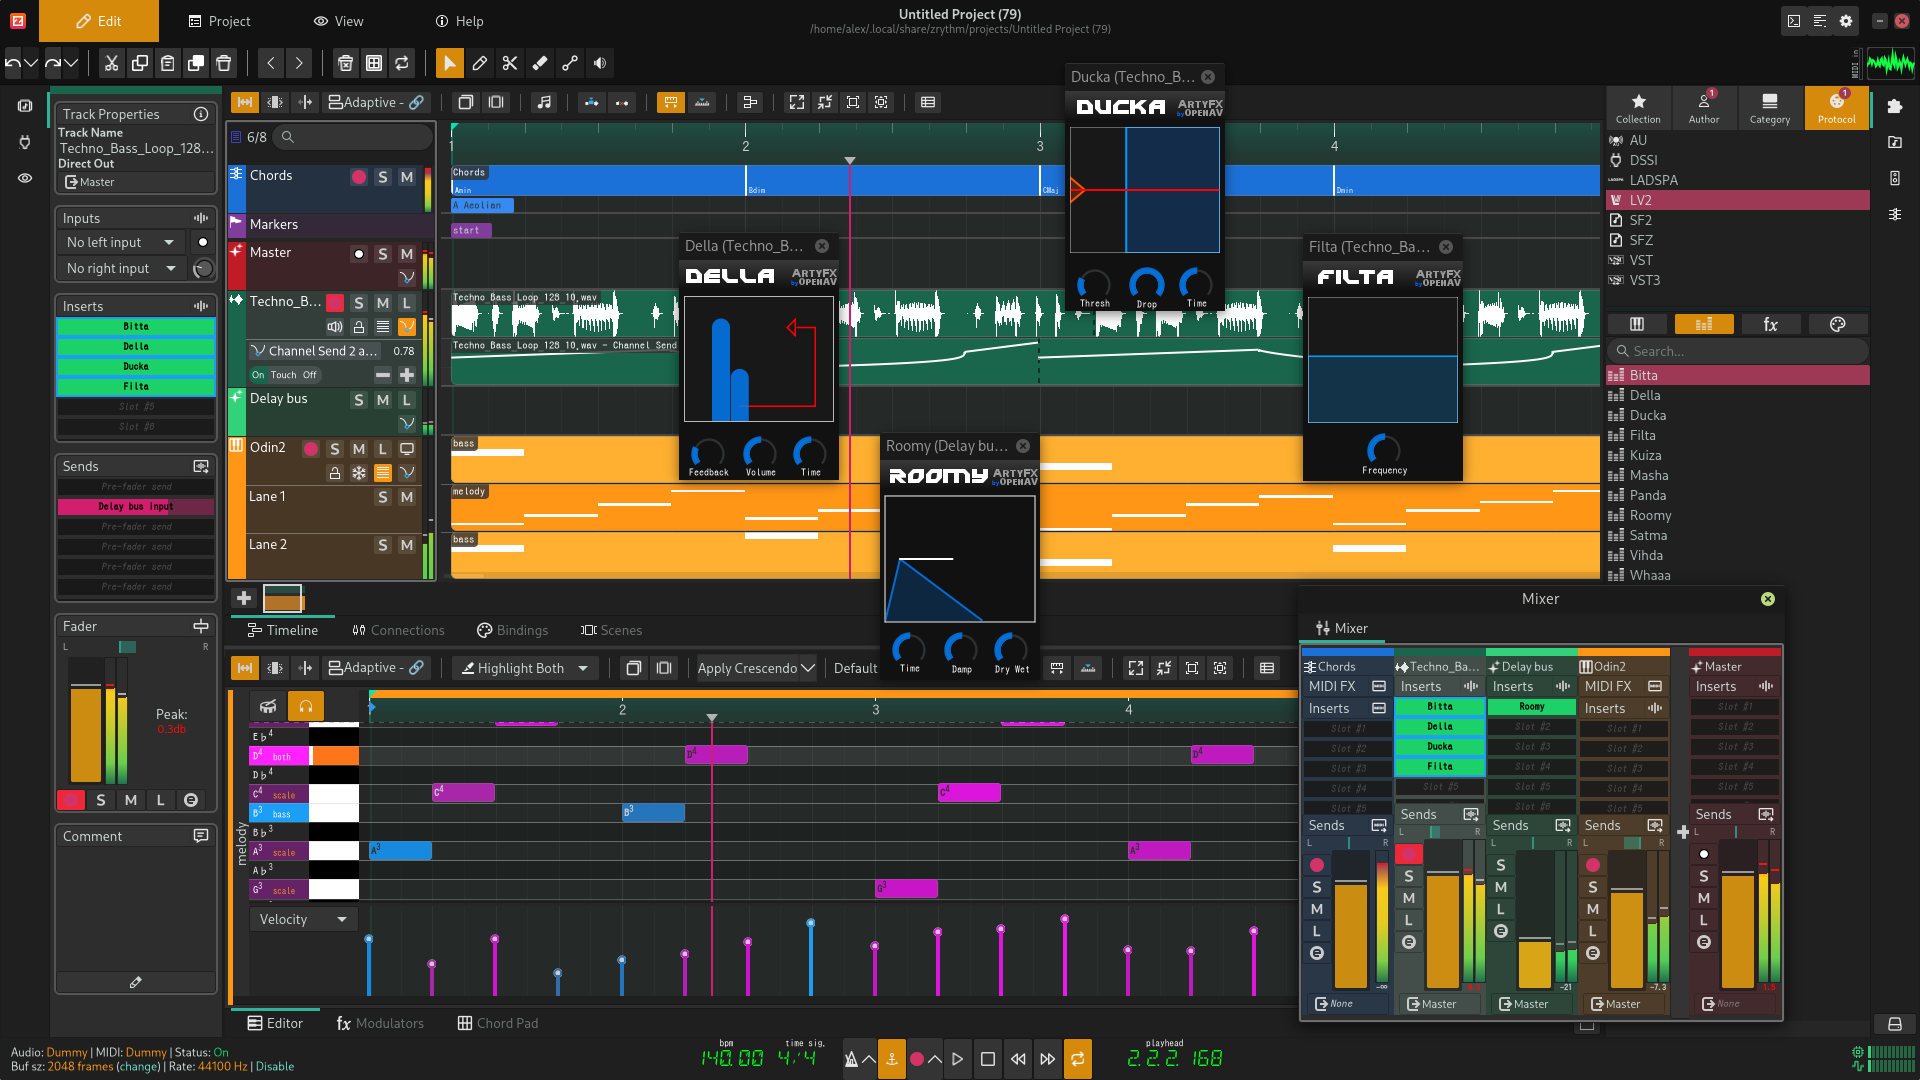Click the track info icon in Track Properties
The image size is (1920, 1080).
[x=201, y=114]
